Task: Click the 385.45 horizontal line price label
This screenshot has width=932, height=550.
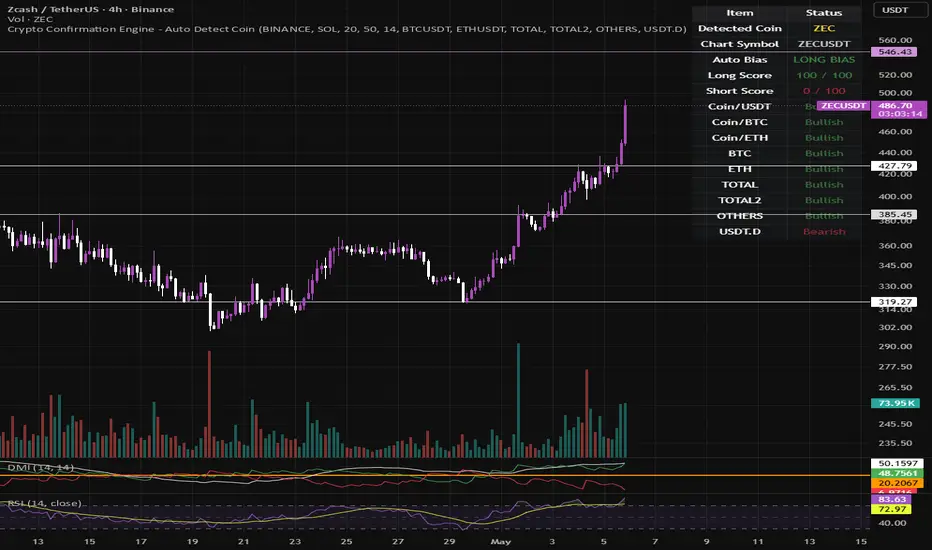Action: tap(895, 214)
